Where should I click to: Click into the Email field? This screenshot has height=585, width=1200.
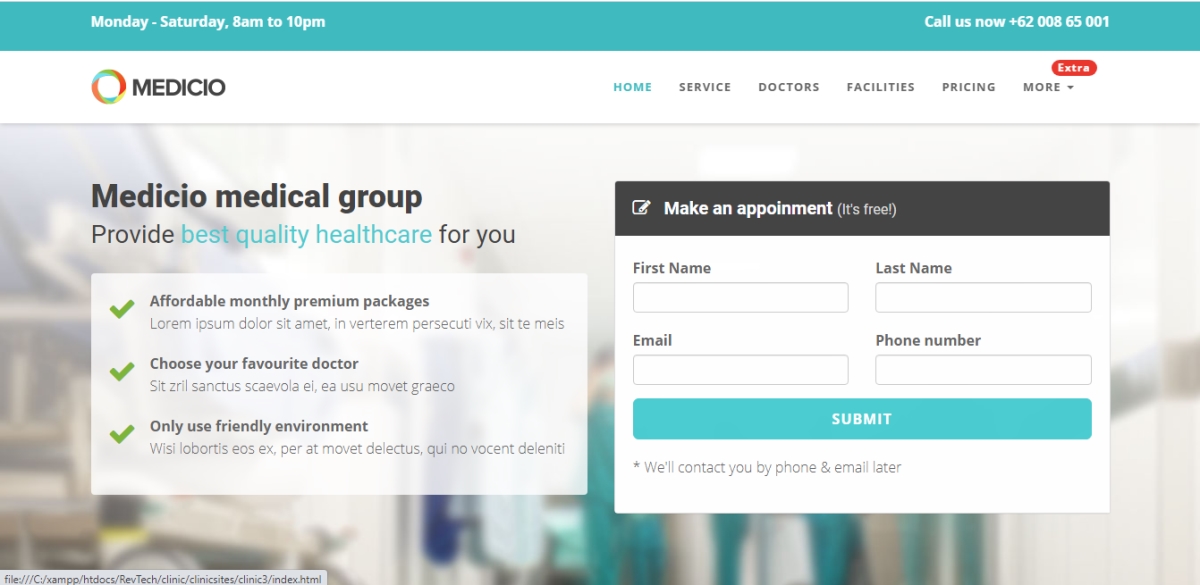click(741, 370)
